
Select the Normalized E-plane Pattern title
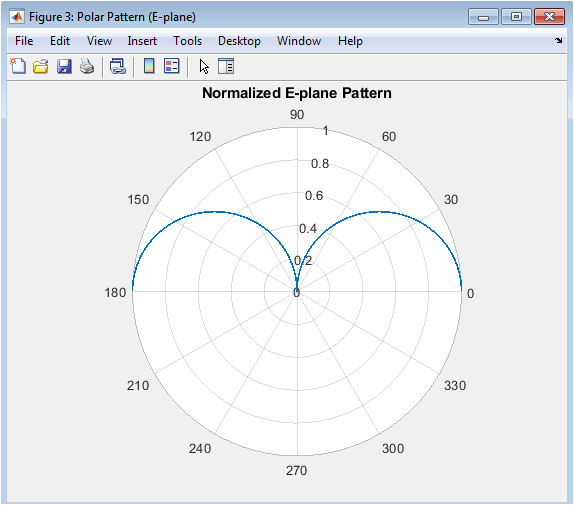pyautogui.click(x=297, y=93)
